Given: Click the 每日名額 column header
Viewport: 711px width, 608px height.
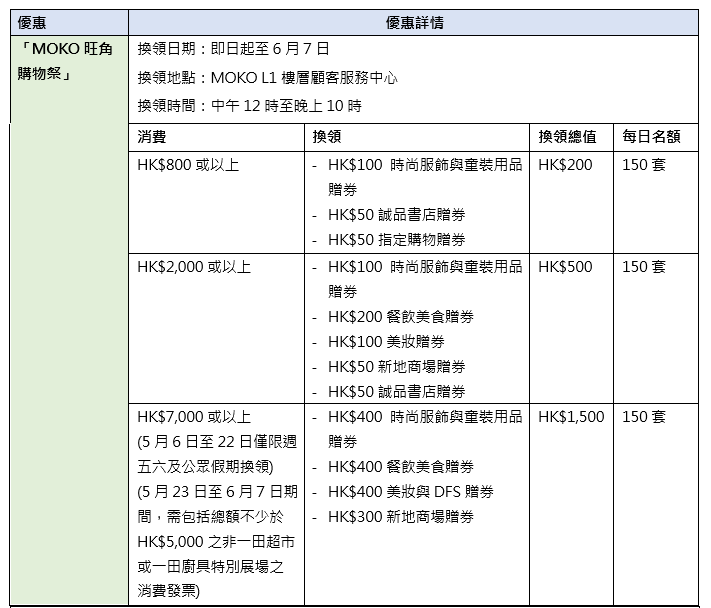Looking at the screenshot, I should tap(651, 137).
